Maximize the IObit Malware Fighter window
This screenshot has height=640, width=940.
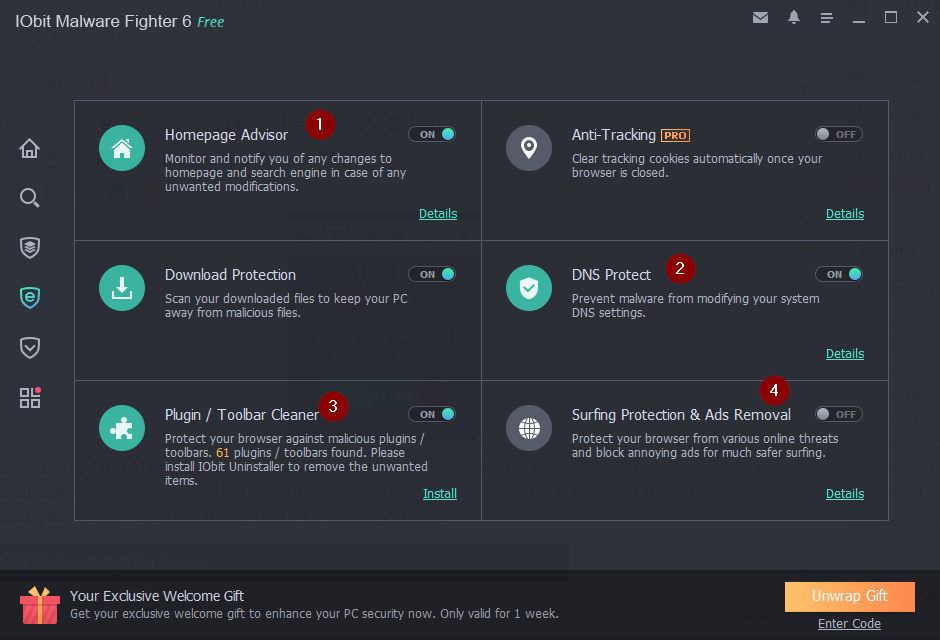click(x=891, y=17)
